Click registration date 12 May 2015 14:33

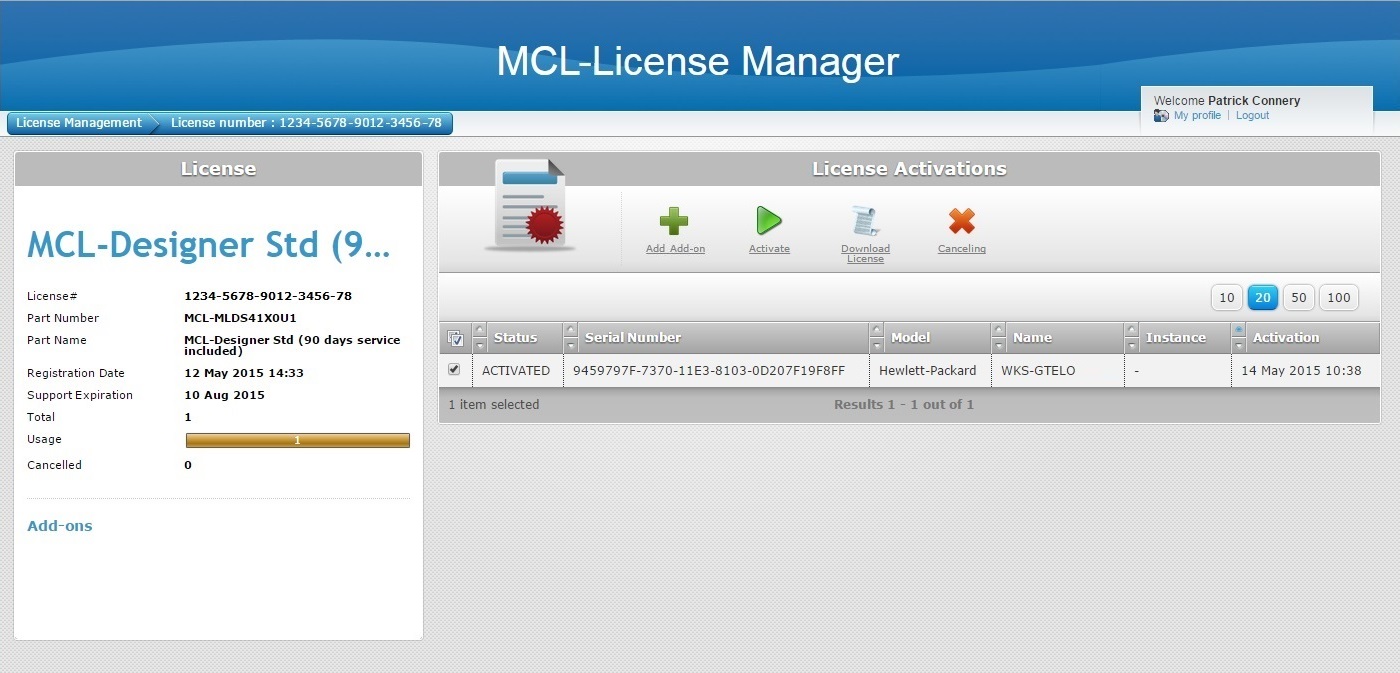pos(244,373)
